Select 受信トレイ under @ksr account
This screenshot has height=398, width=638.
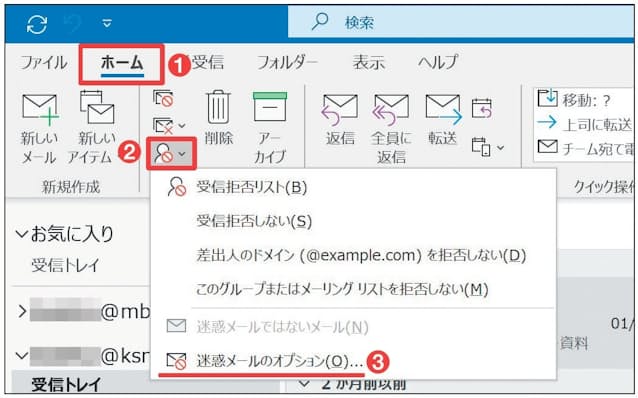coord(66,384)
